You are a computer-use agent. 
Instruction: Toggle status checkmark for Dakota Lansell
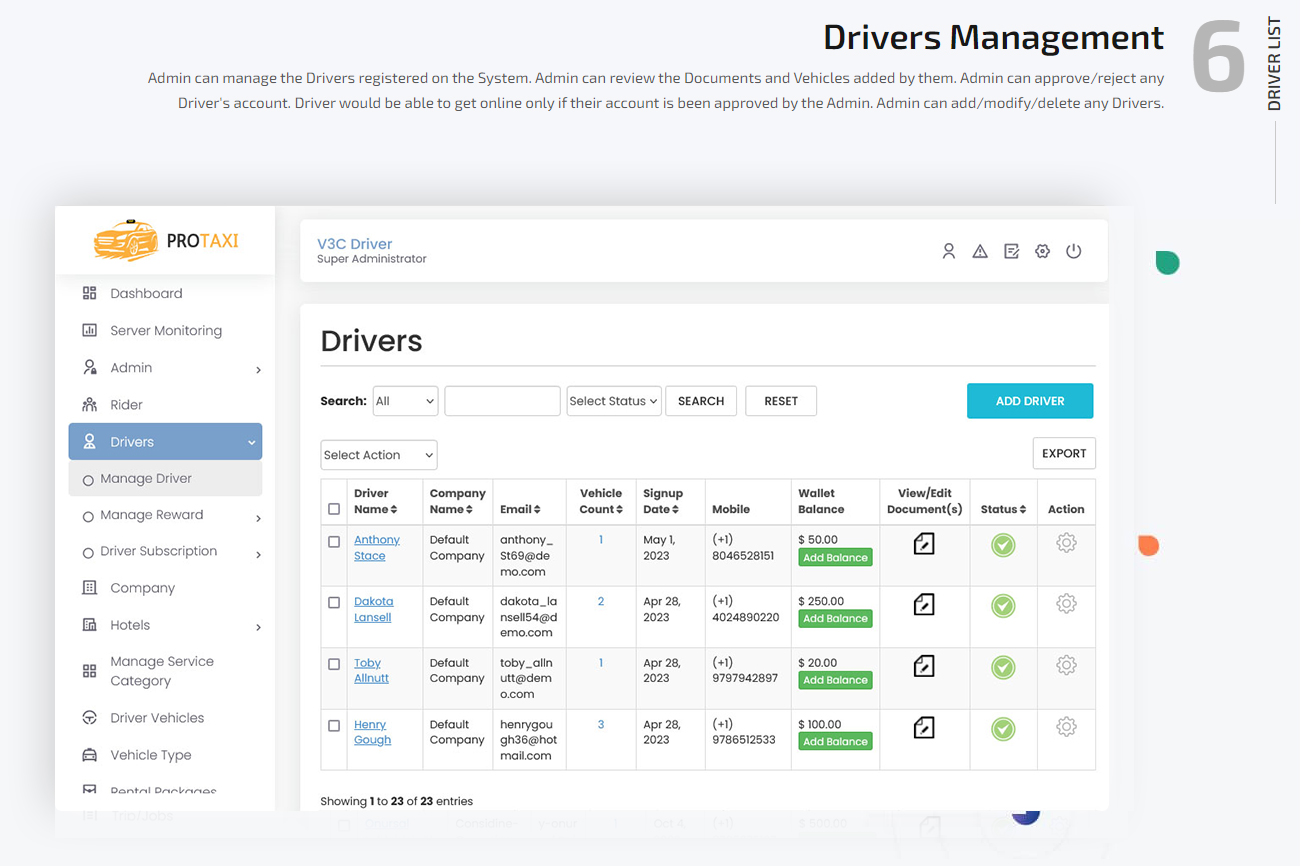[x=1003, y=606]
